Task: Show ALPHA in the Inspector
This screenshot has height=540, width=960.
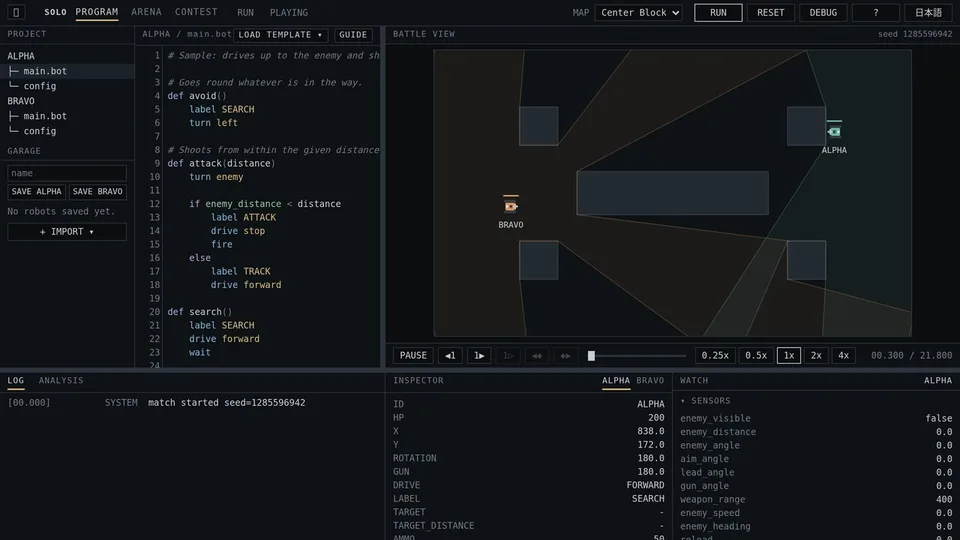Action: [x=615, y=381]
